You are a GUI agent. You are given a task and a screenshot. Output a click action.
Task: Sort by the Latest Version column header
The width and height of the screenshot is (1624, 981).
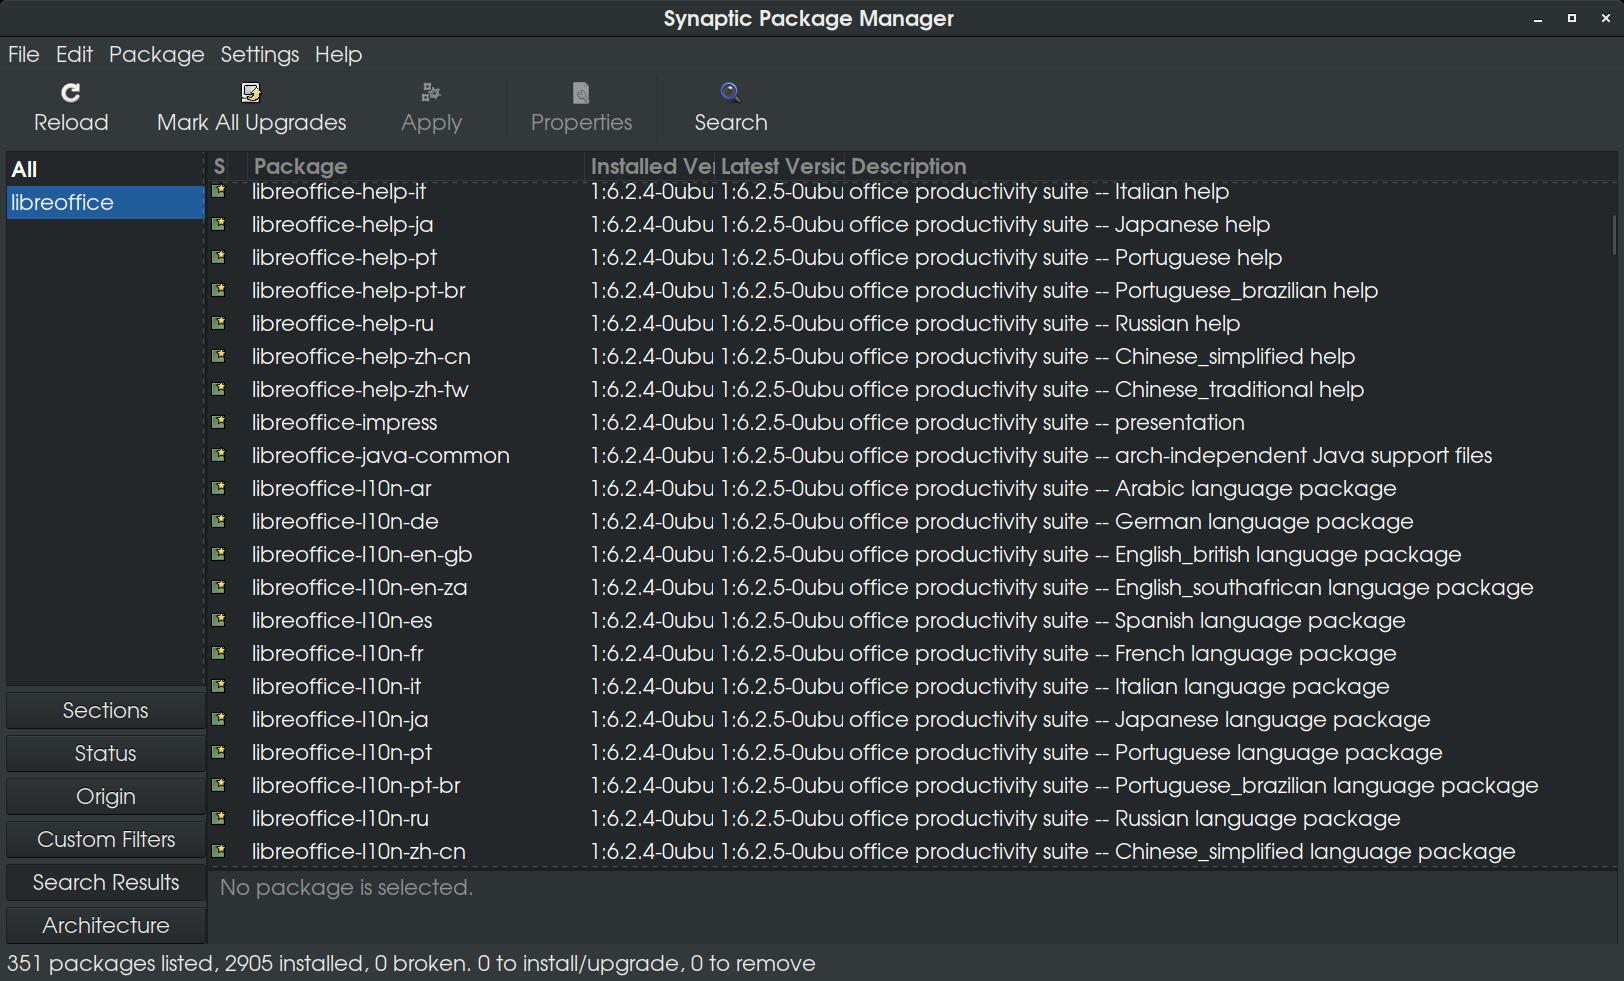click(x=781, y=166)
